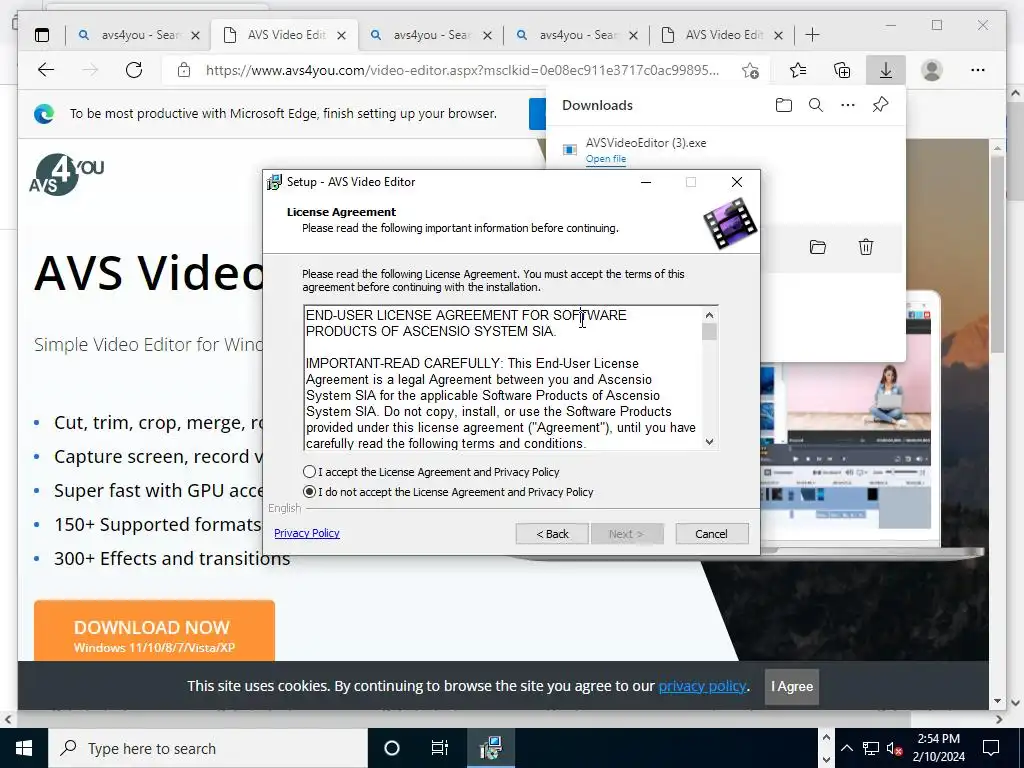1024x768 pixels.
Task: Click the taskbar search box
Action: [208, 748]
